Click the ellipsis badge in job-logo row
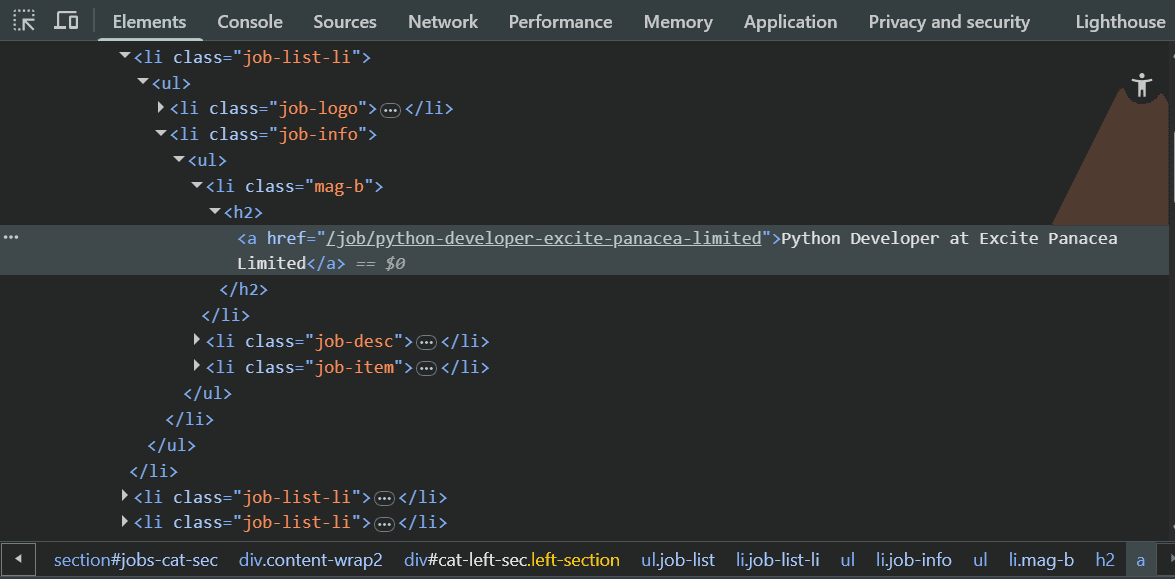The height and width of the screenshot is (579, 1175). pos(390,110)
